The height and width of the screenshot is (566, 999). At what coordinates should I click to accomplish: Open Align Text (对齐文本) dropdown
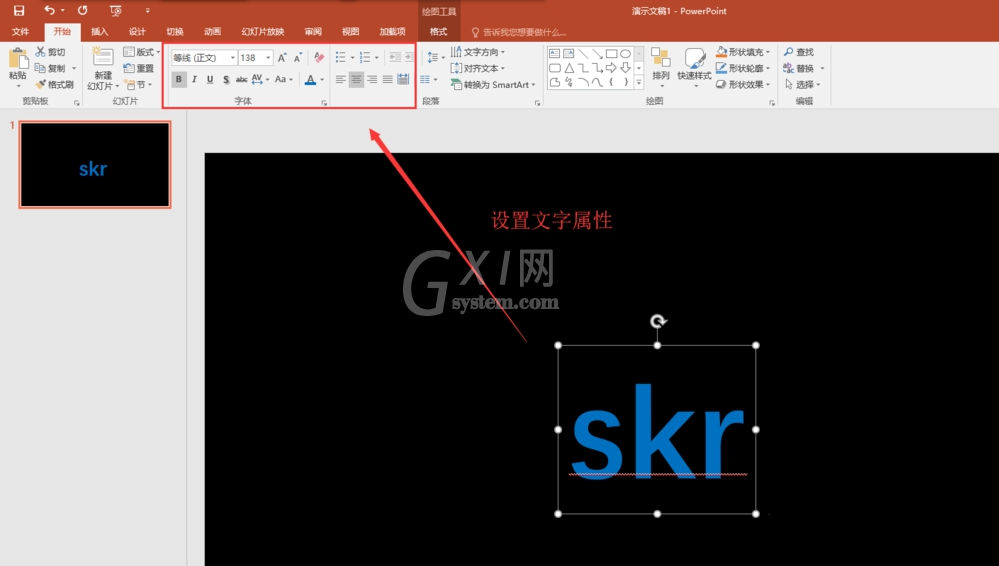pyautogui.click(x=478, y=68)
